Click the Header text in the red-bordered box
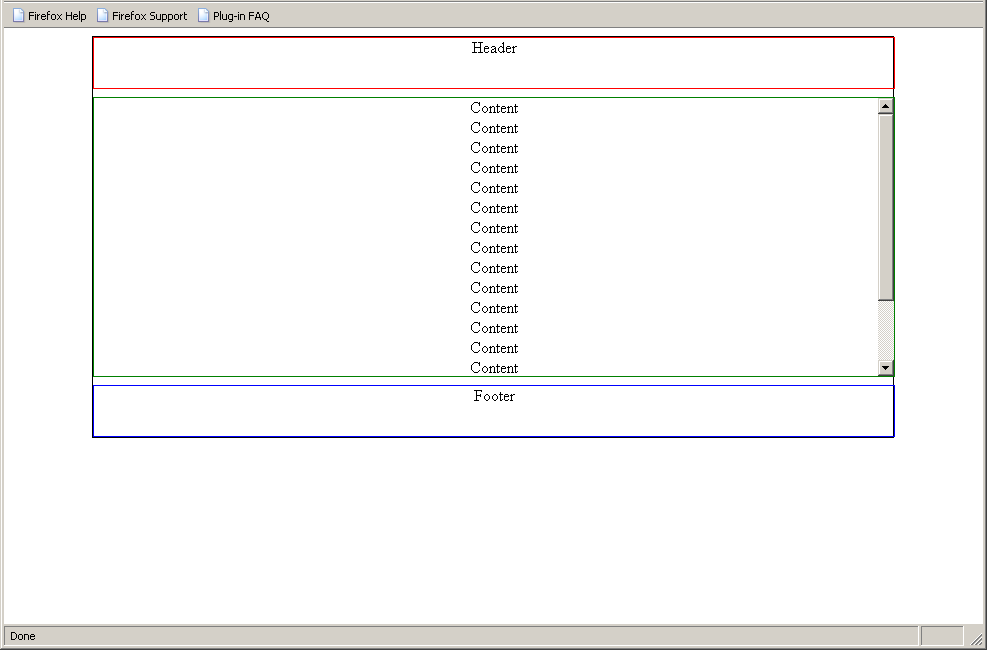The width and height of the screenshot is (987, 650). (494, 48)
